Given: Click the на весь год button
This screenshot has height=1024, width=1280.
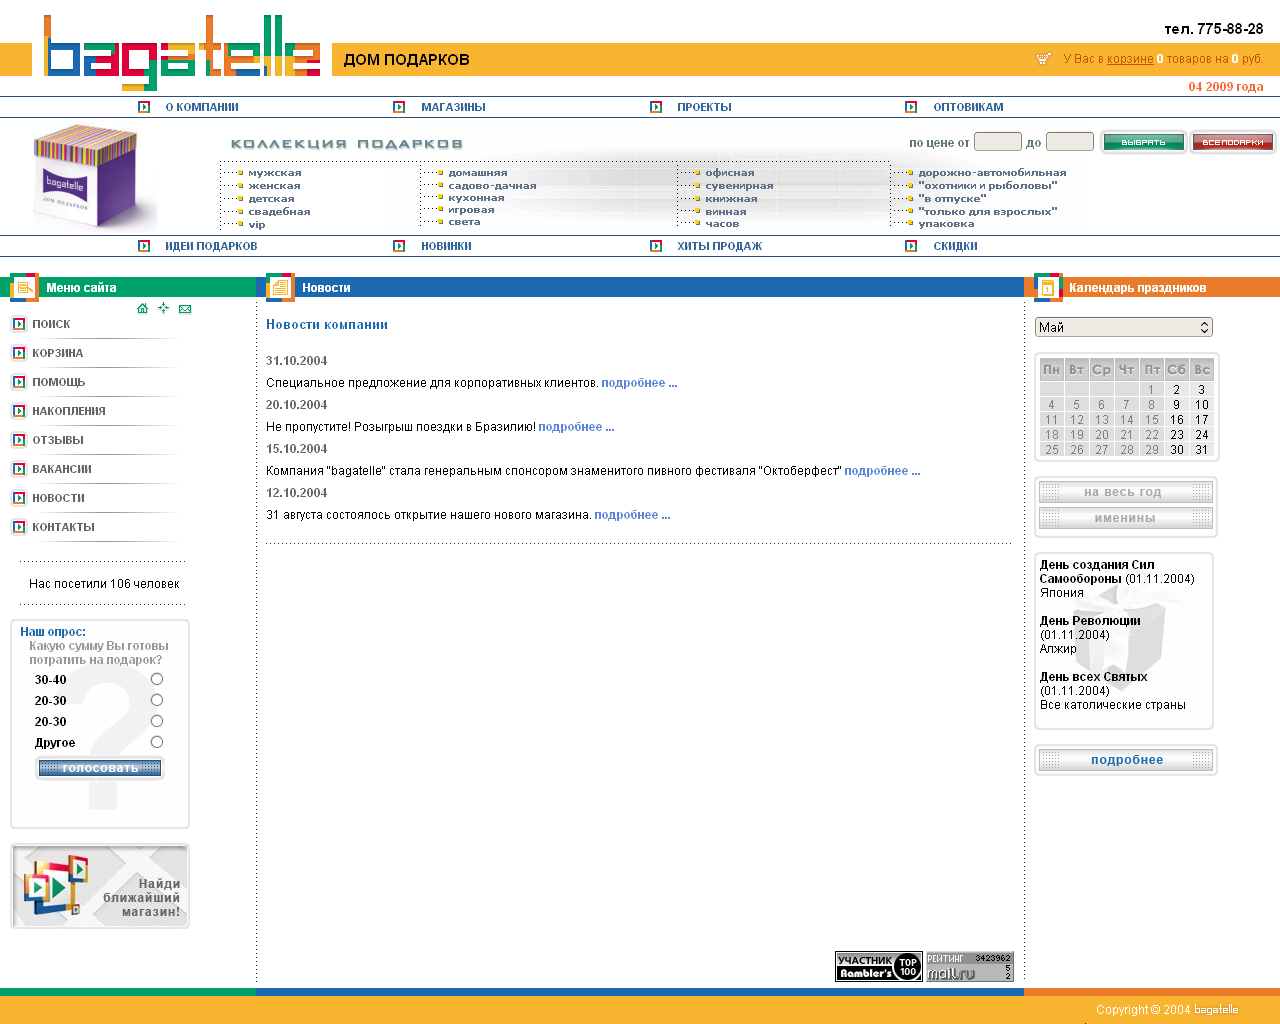Looking at the screenshot, I should tap(1125, 492).
